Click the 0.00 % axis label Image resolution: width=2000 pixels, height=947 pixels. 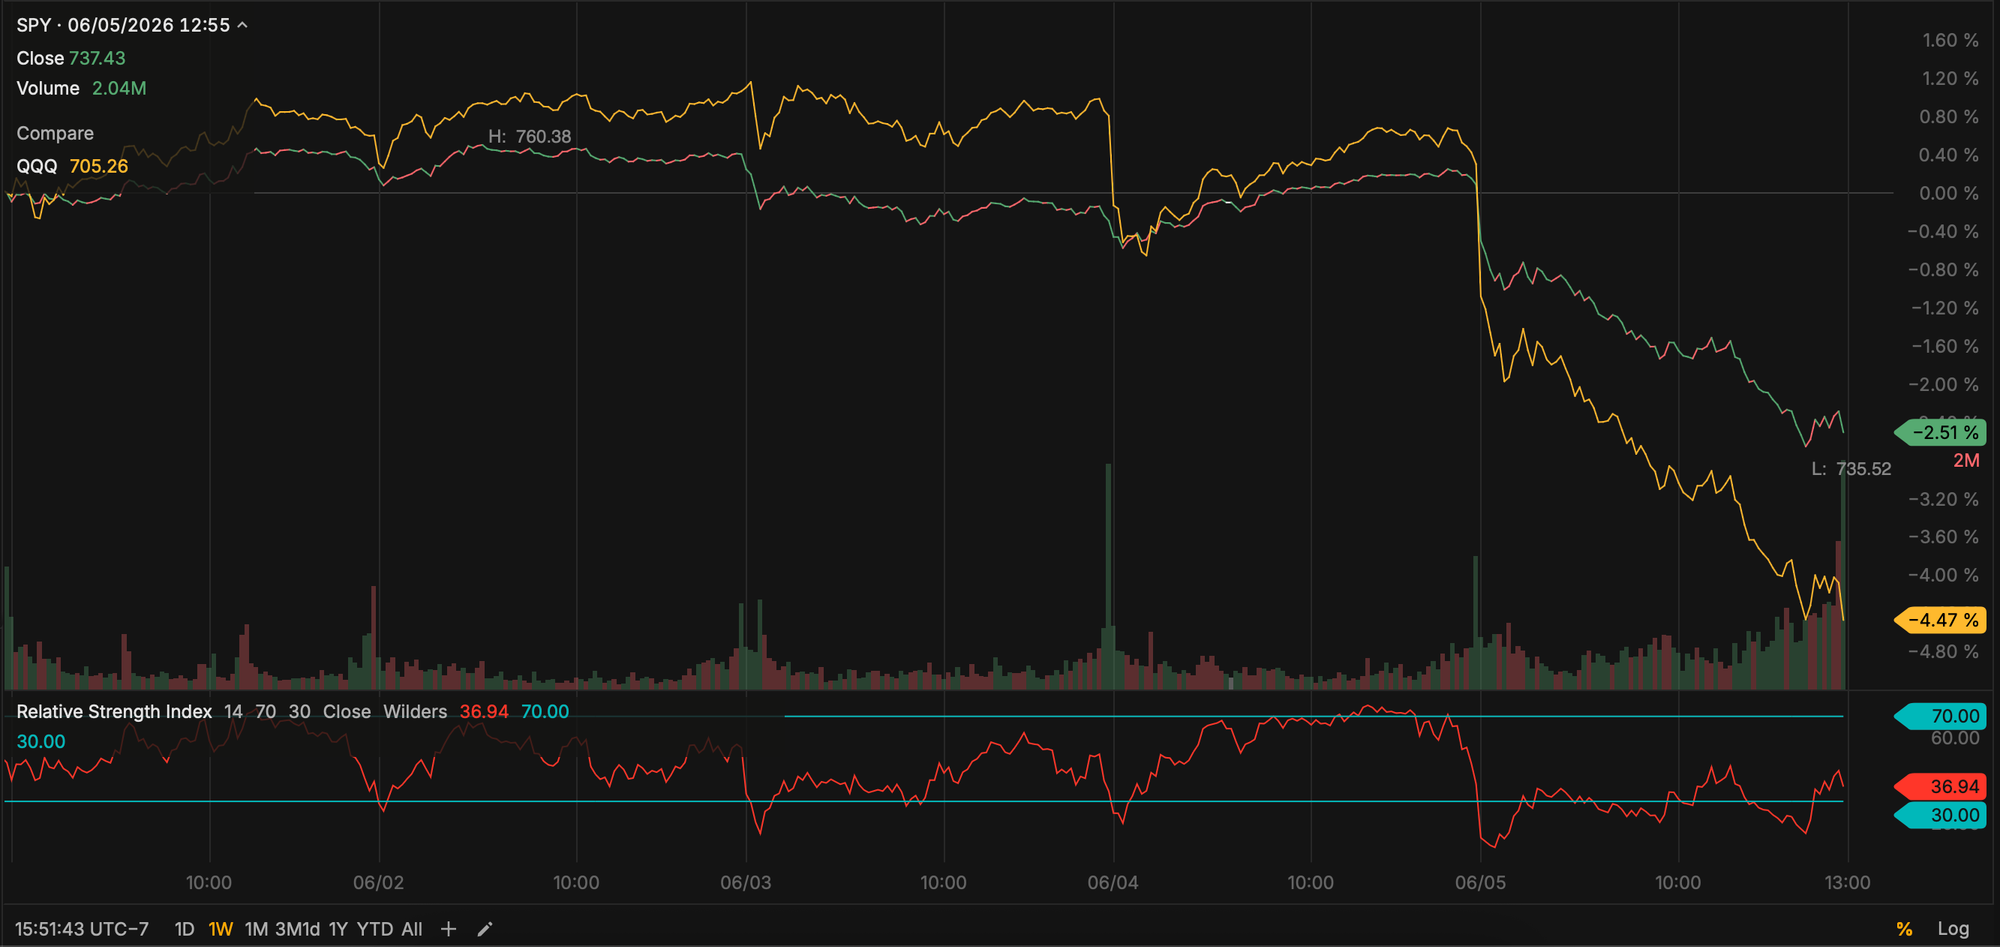(x=1948, y=193)
